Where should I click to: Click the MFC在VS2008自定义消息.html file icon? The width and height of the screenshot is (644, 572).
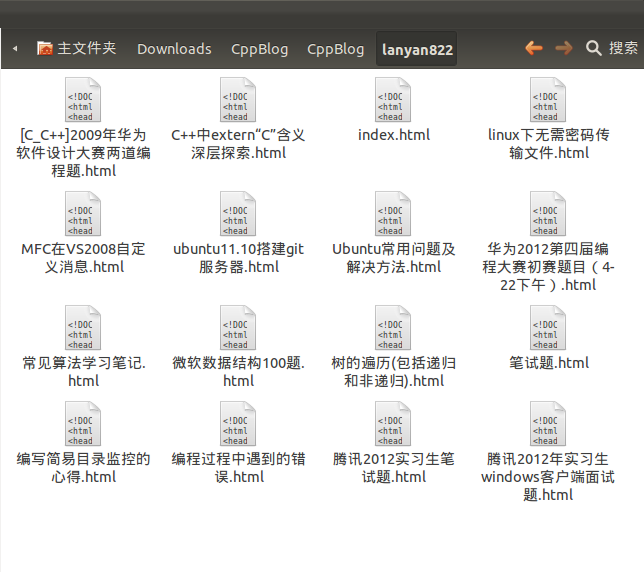pos(83,215)
